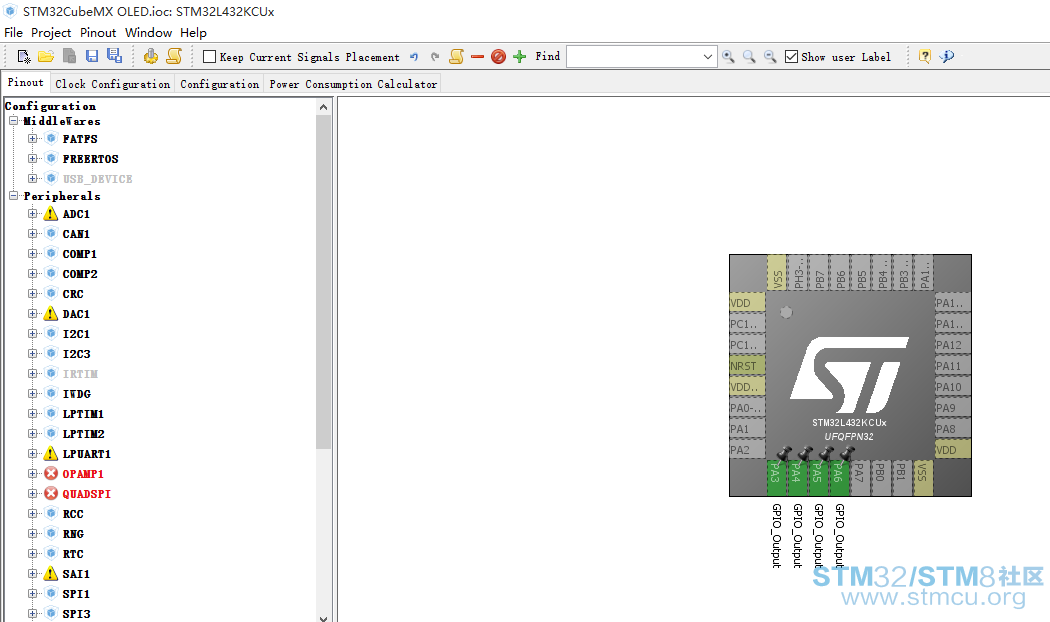Viewport: 1050px width, 622px height.
Task: Click the greyed-out document icon beside Save
Action: (69, 56)
